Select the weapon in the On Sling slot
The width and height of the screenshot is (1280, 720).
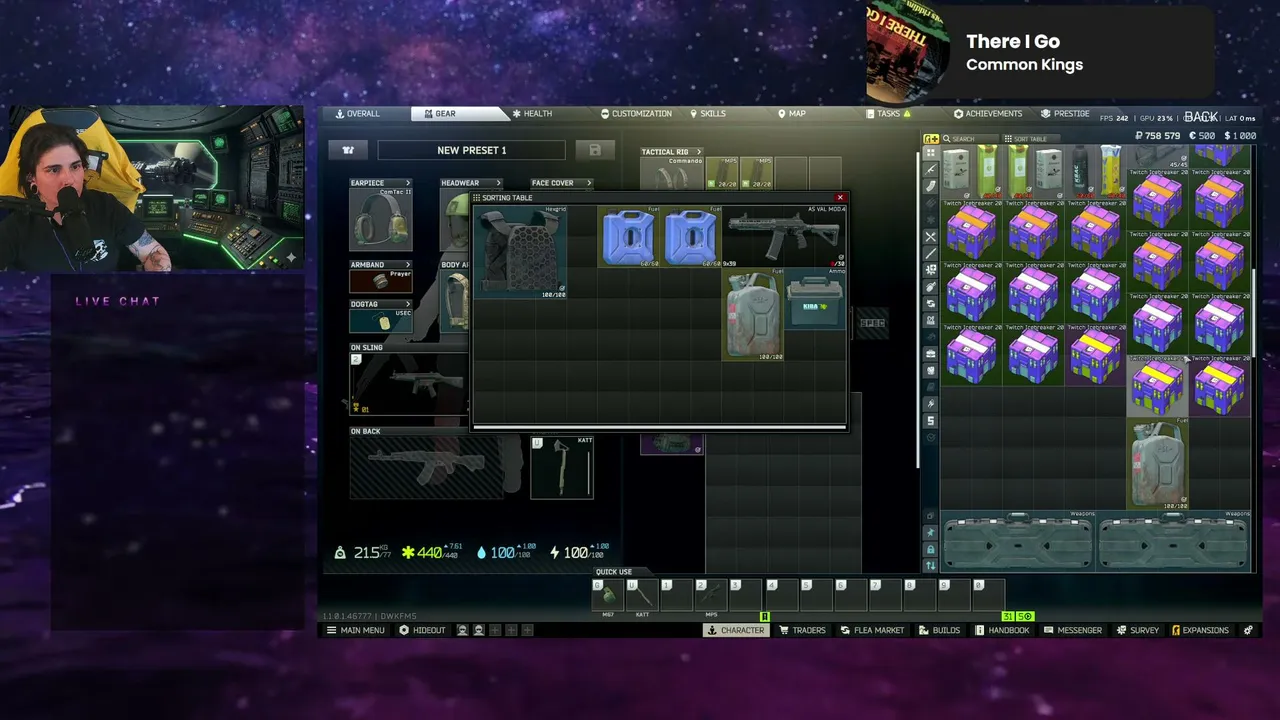408,383
